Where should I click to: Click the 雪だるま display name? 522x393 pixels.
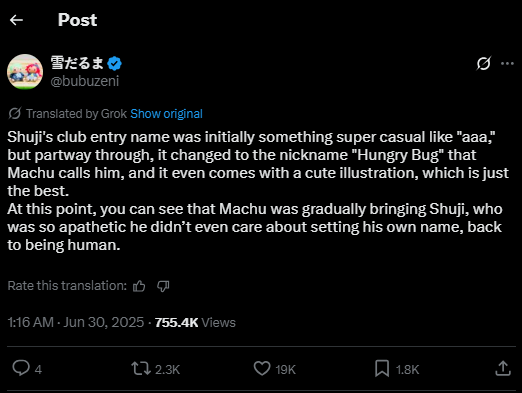click(x=77, y=63)
